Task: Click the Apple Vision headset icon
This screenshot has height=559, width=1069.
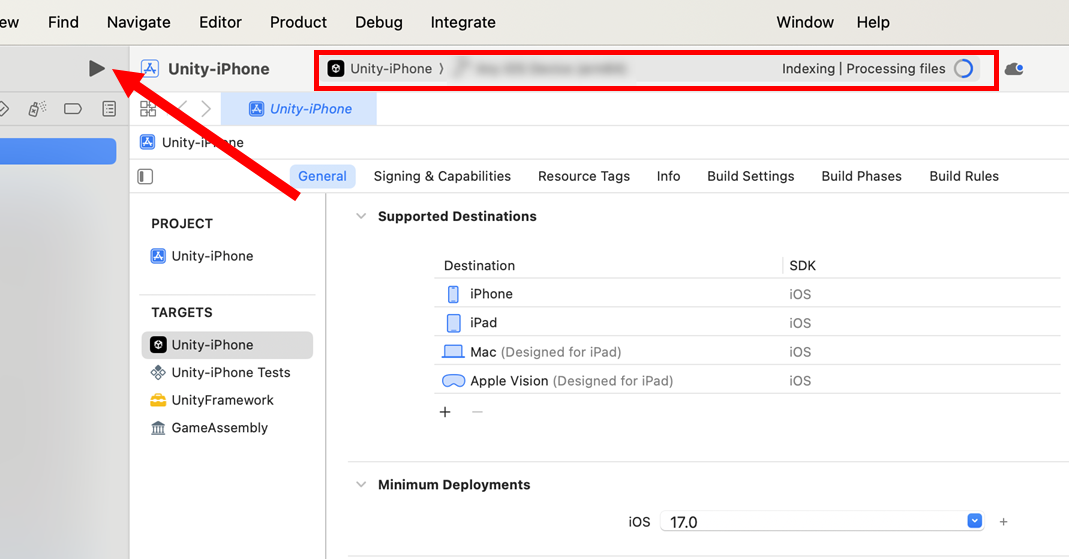Action: point(453,380)
